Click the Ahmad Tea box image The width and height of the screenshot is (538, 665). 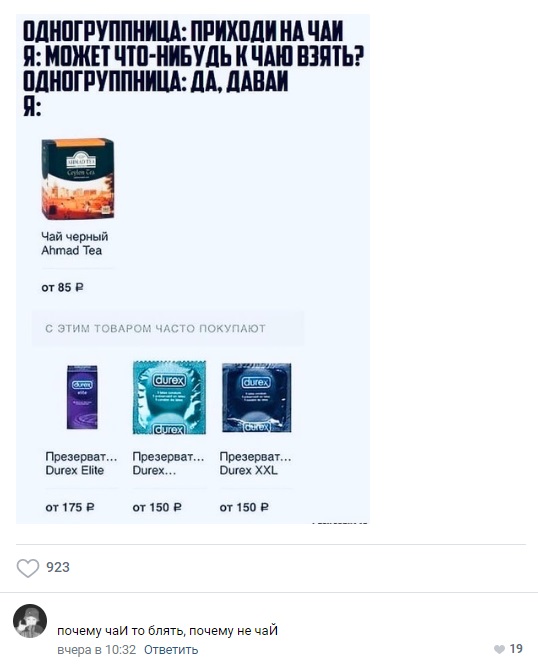78,179
